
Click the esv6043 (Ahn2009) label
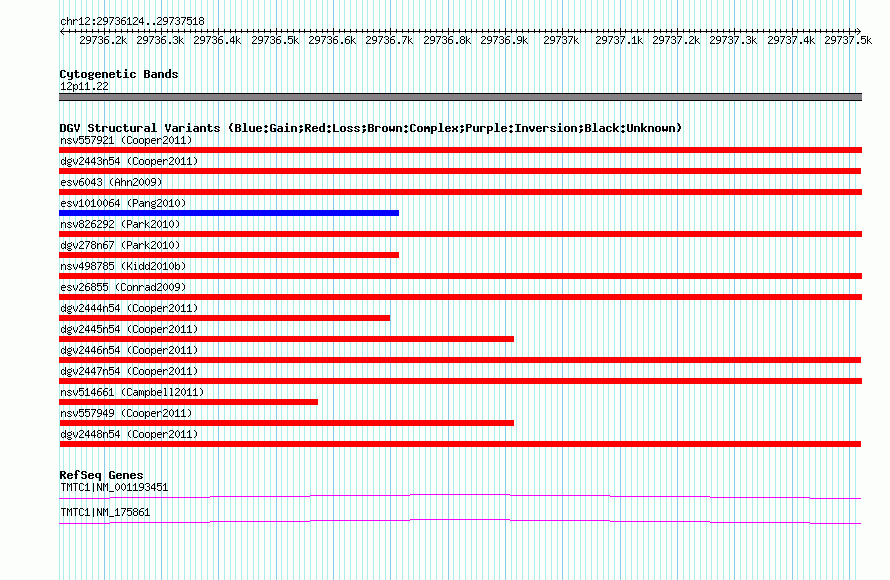click(x=111, y=182)
